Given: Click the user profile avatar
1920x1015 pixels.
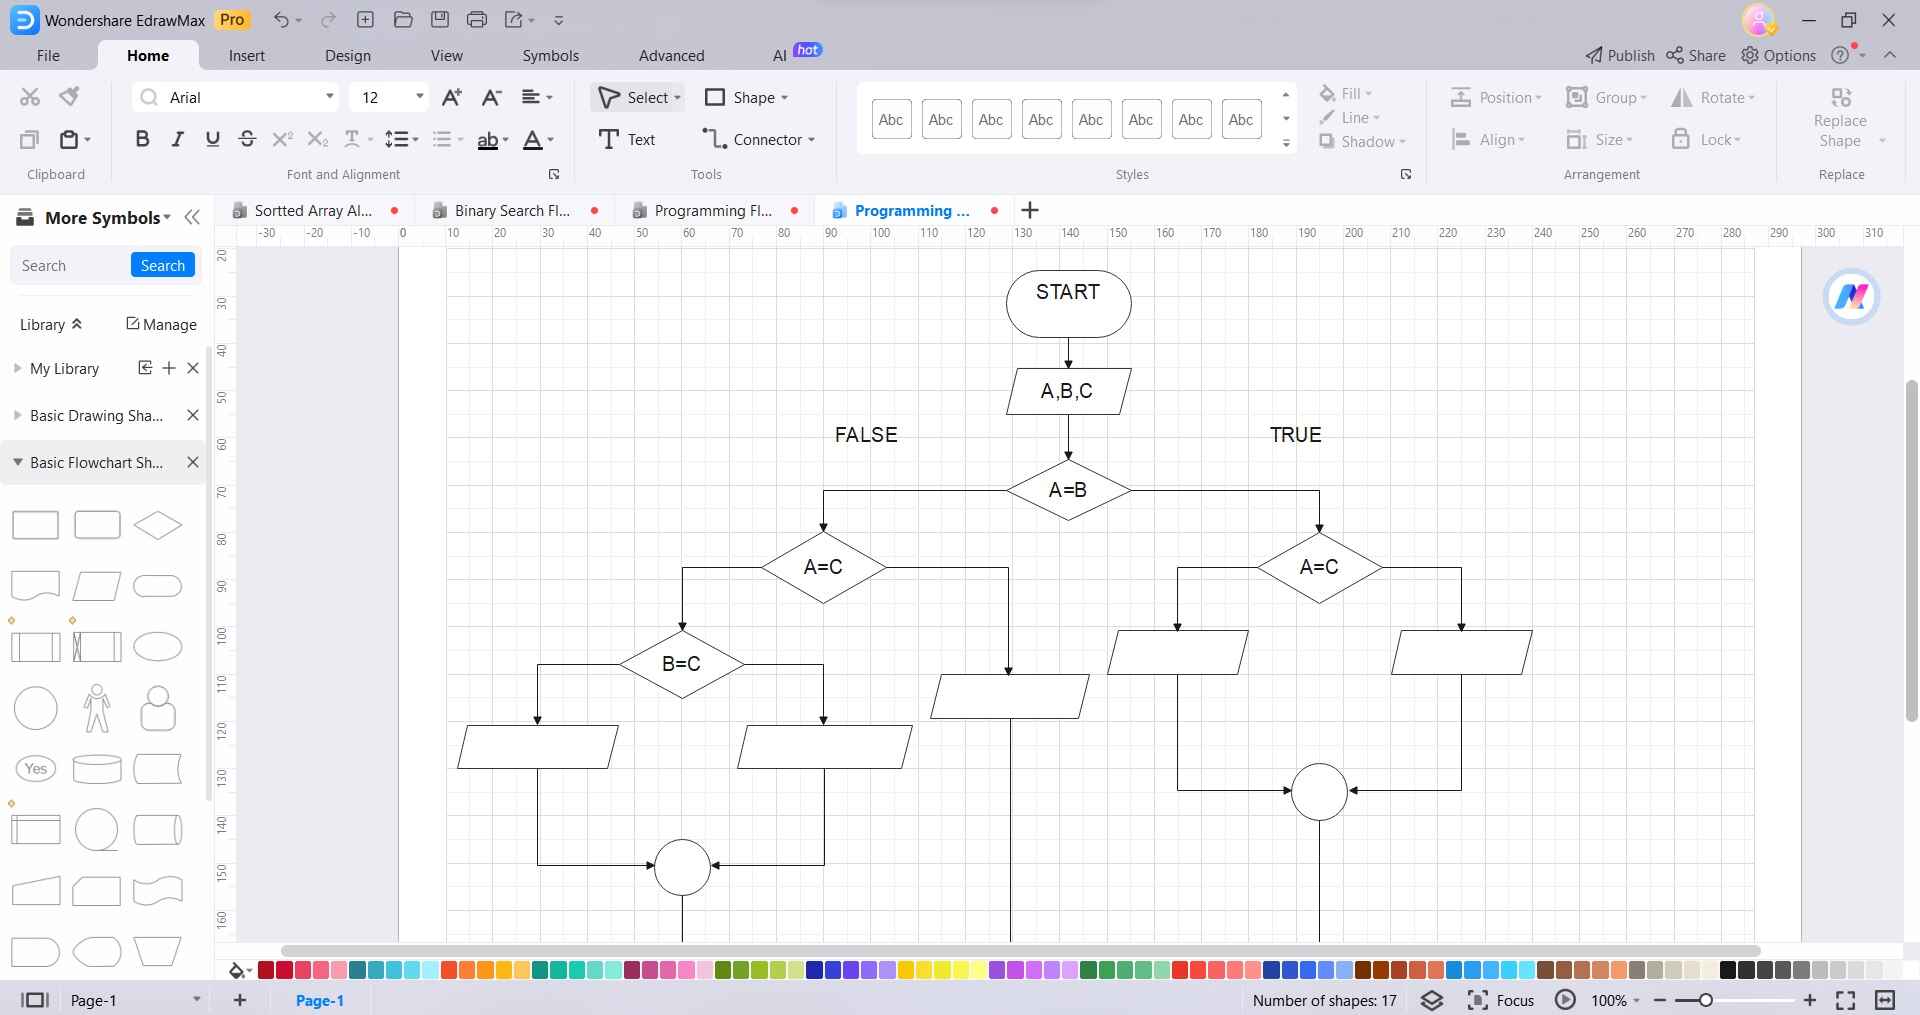Looking at the screenshot, I should 1759,20.
